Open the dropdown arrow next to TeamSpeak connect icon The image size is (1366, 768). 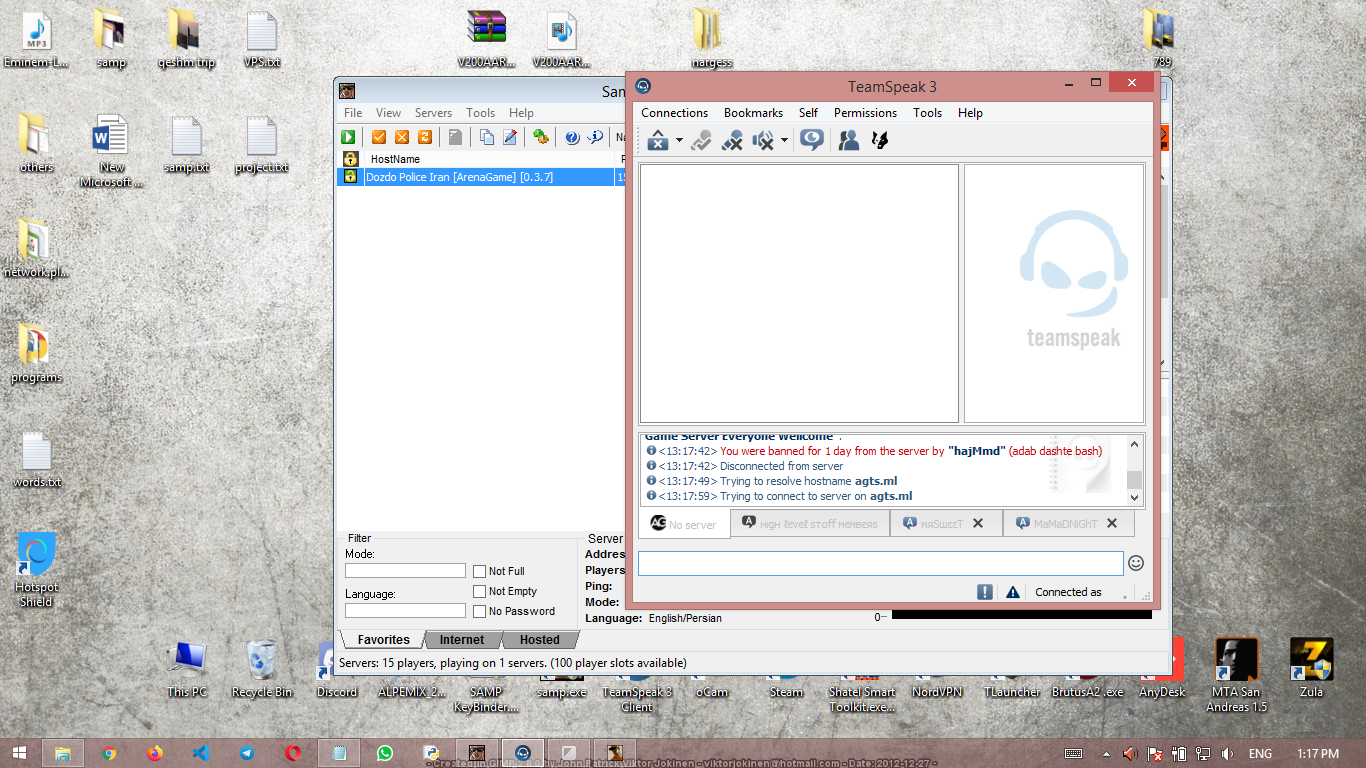tap(679, 141)
